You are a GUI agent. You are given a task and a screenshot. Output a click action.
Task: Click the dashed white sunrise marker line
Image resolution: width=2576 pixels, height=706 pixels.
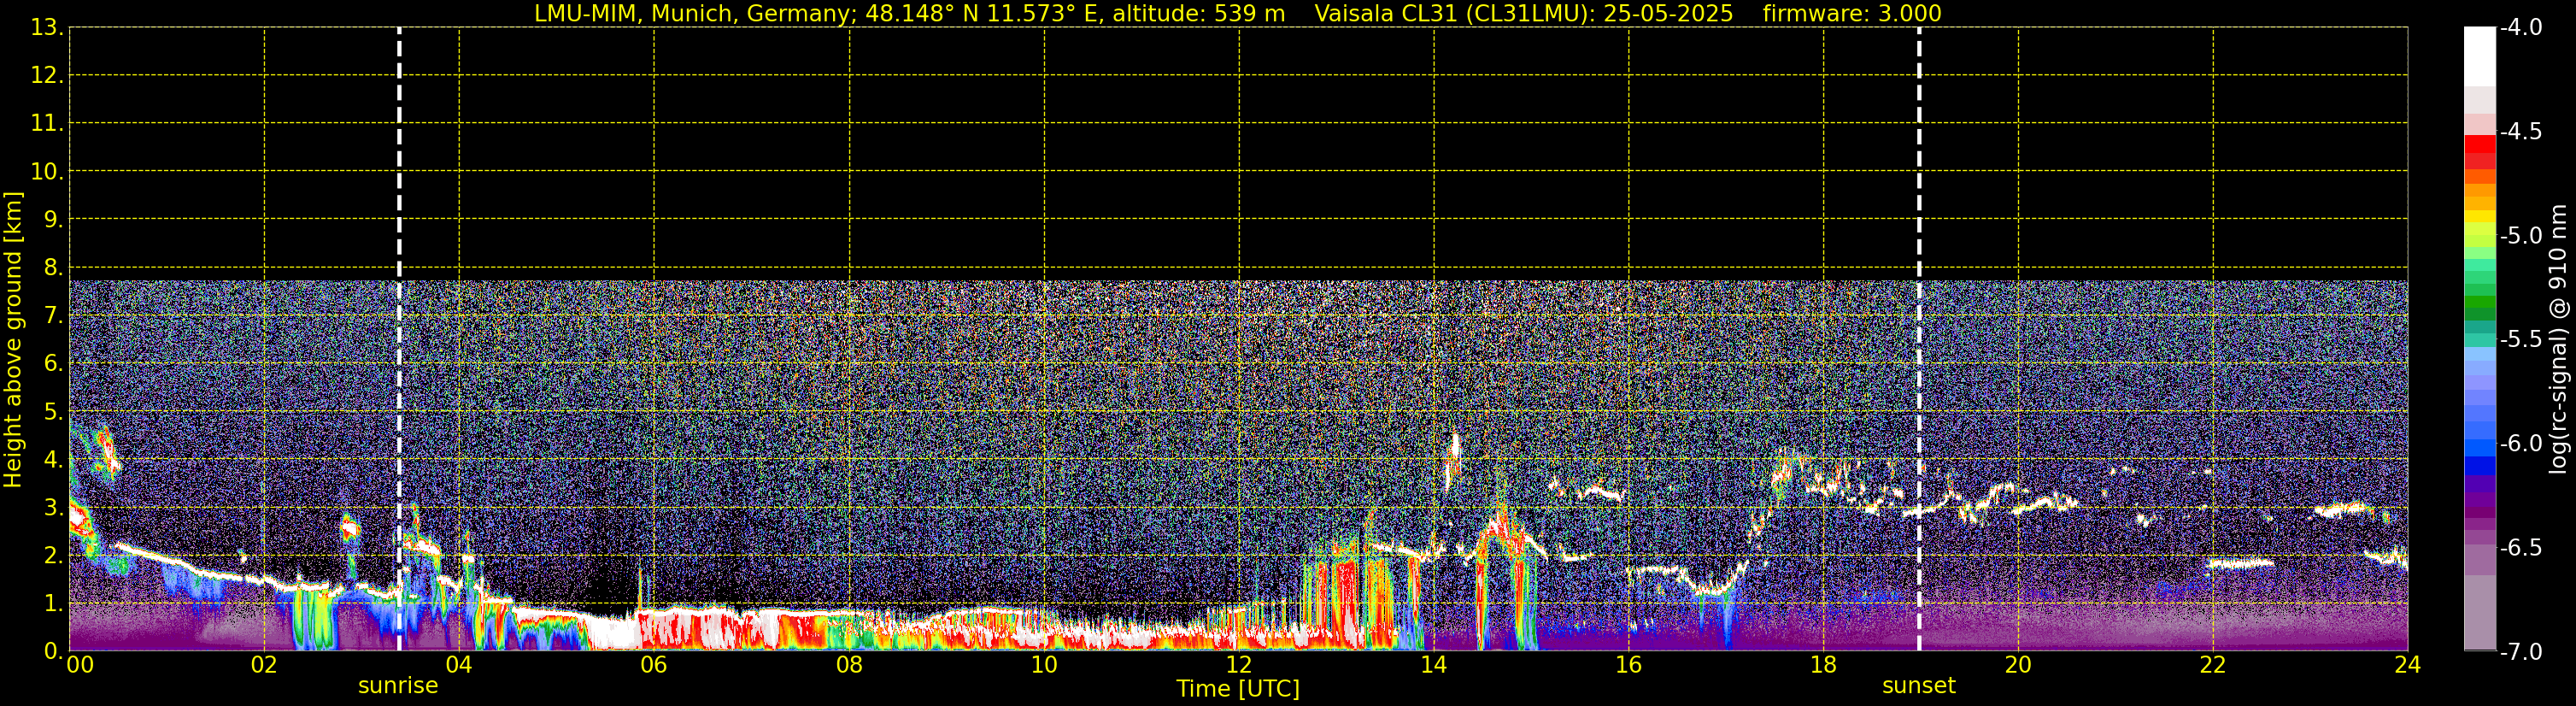point(399,339)
